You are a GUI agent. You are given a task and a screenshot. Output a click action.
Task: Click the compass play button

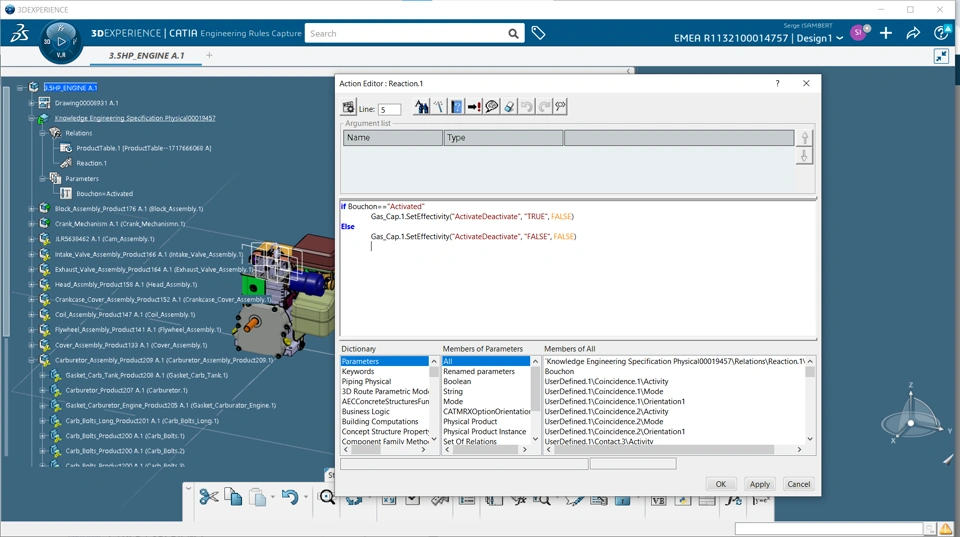(61, 41)
